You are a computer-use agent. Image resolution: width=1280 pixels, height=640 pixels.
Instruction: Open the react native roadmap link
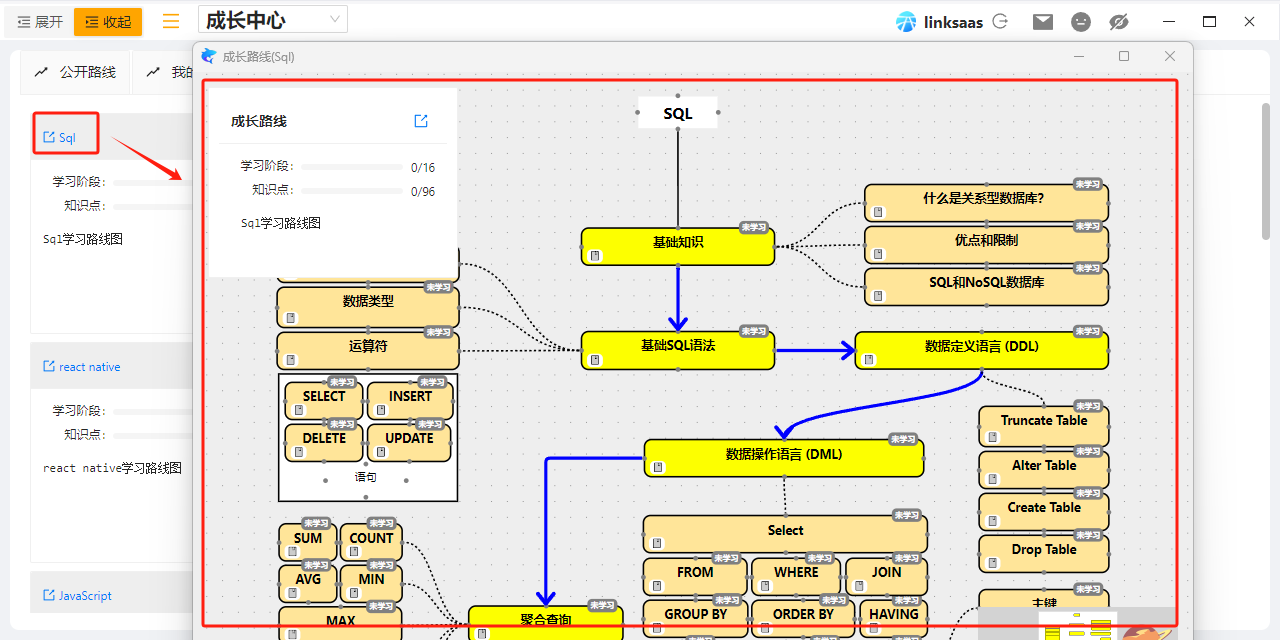pyautogui.click(x=81, y=366)
